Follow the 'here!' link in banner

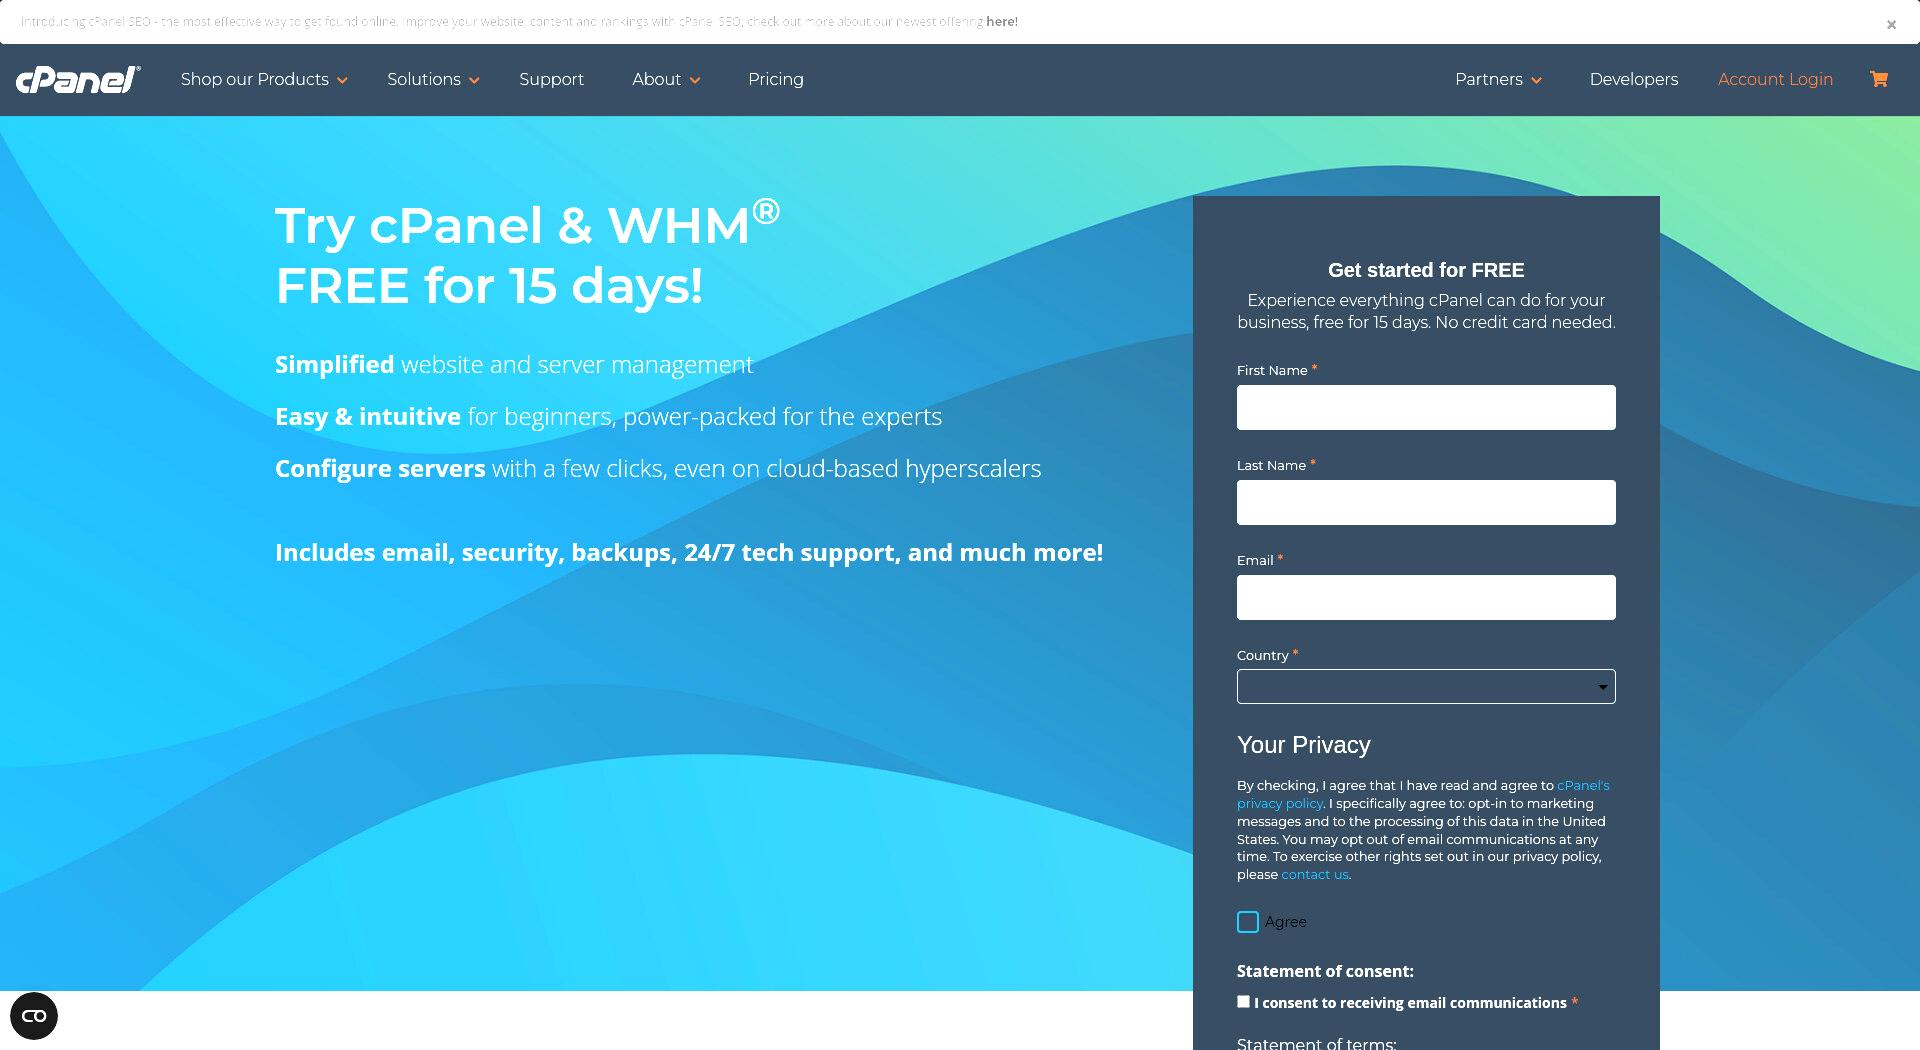point(1002,21)
